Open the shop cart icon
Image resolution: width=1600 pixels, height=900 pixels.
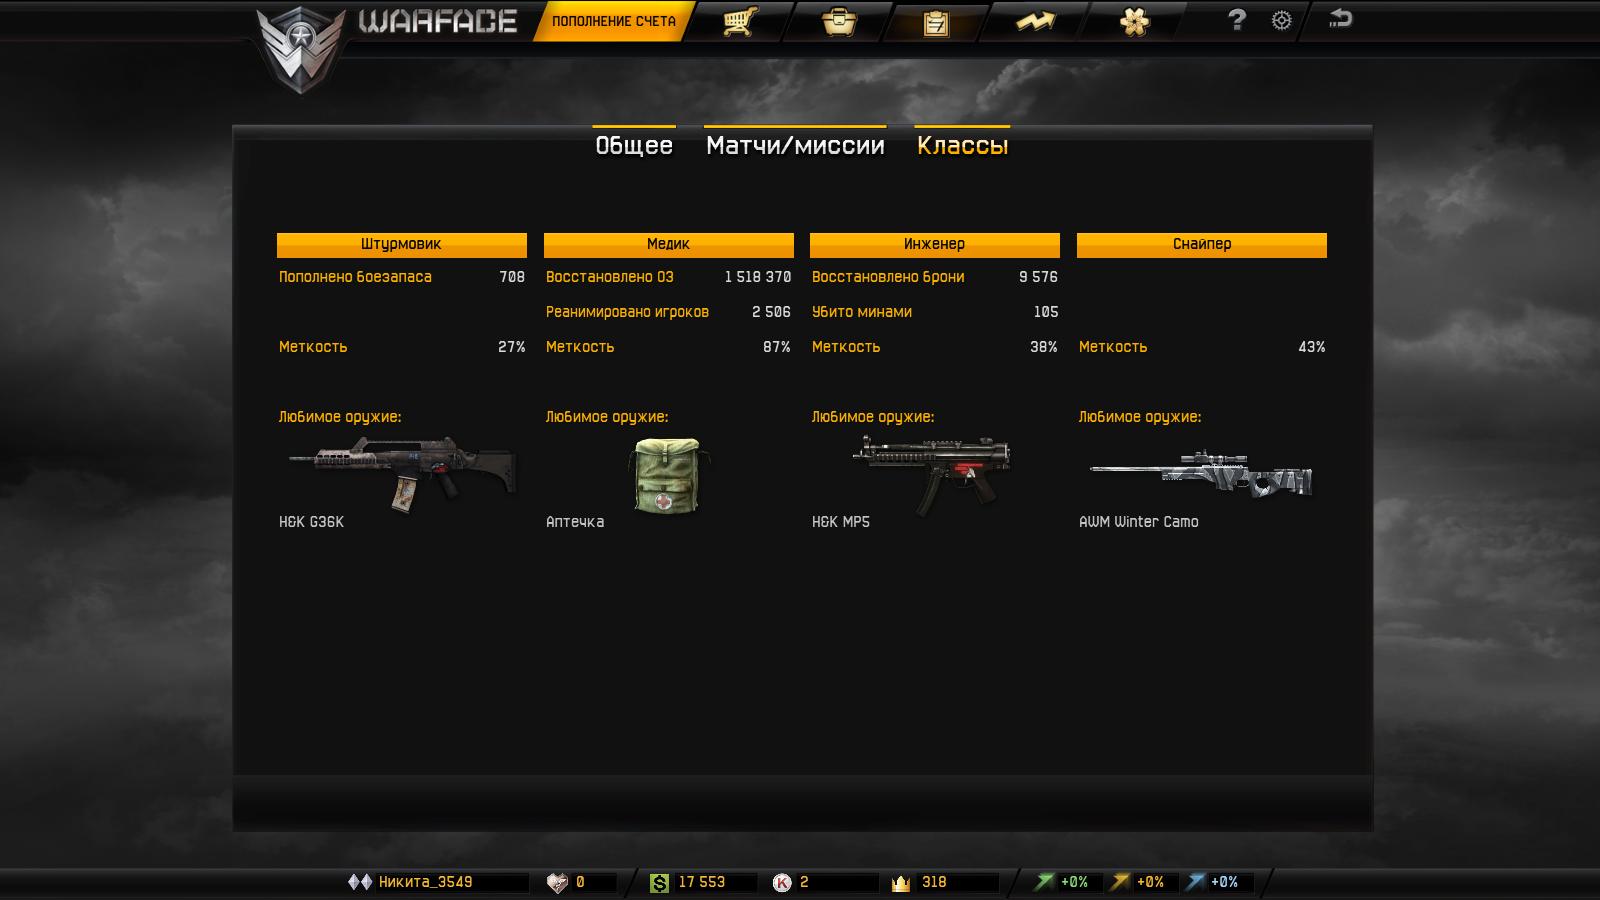[739, 21]
